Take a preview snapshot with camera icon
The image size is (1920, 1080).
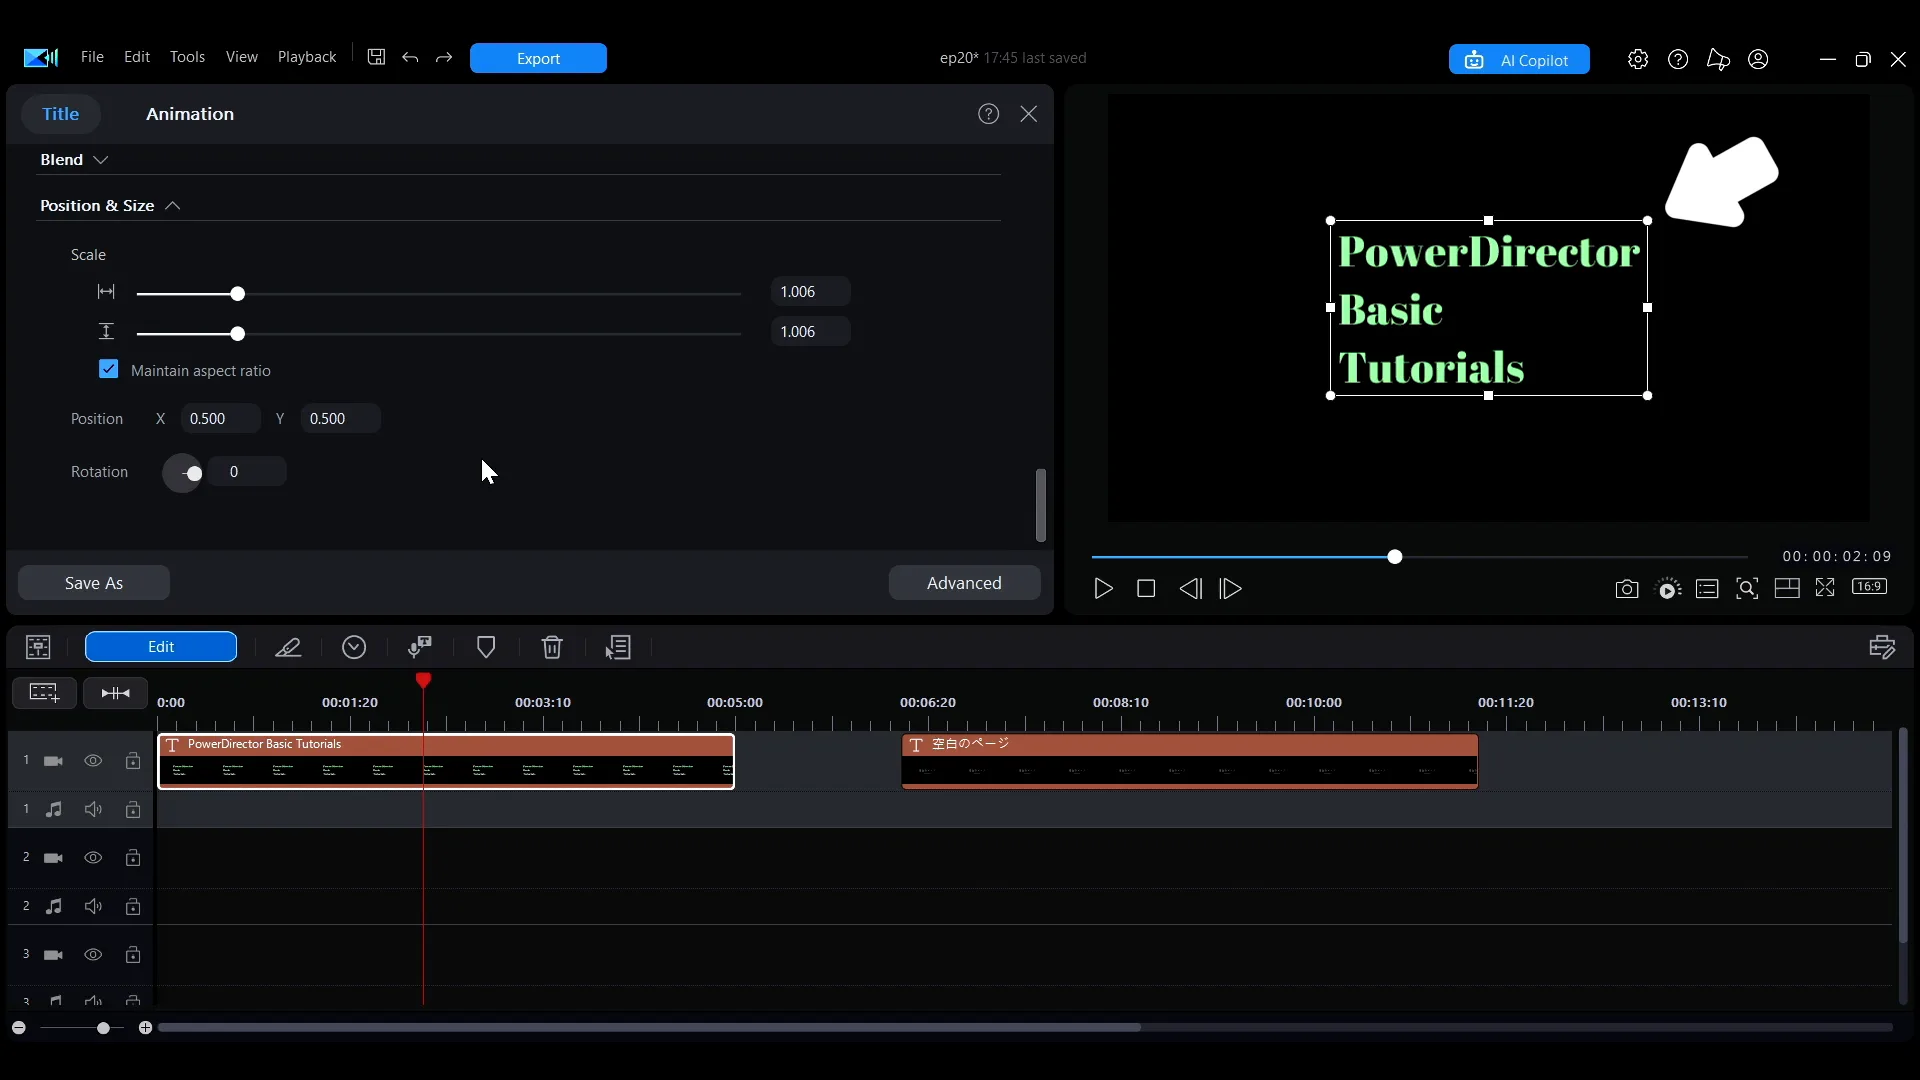(x=1627, y=589)
